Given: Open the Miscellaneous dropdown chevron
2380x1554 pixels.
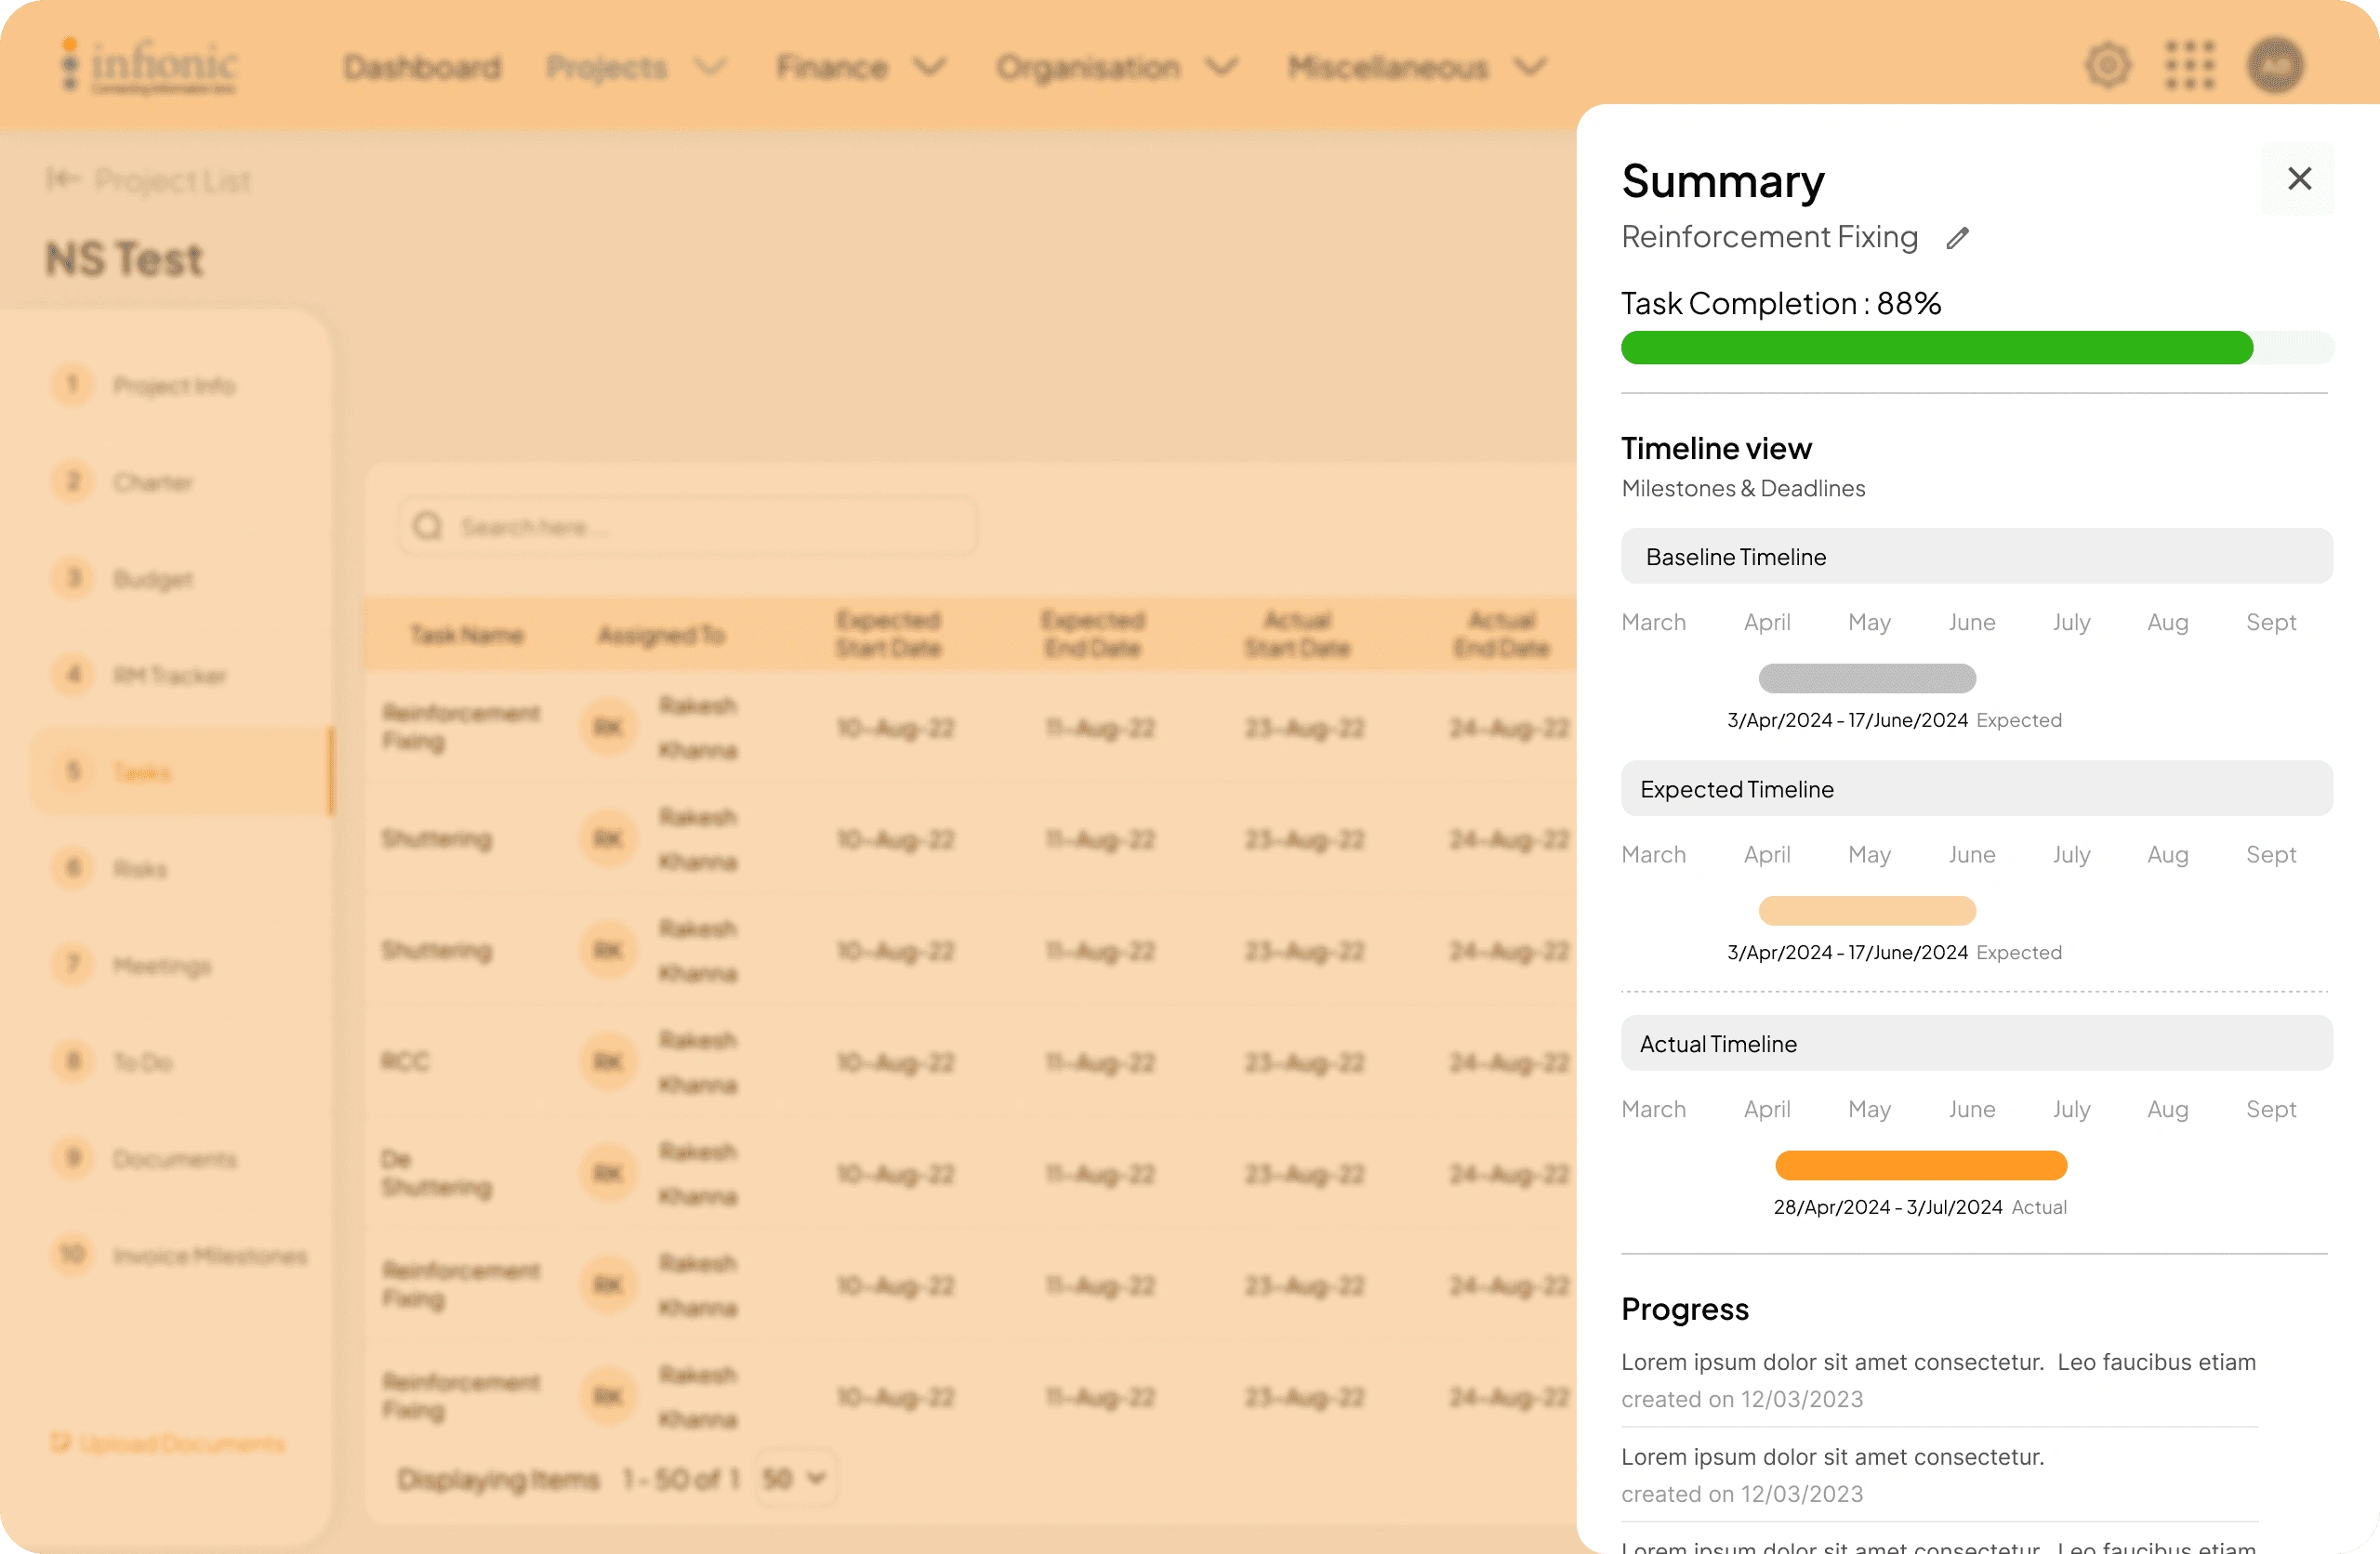Looking at the screenshot, I should click(1530, 67).
